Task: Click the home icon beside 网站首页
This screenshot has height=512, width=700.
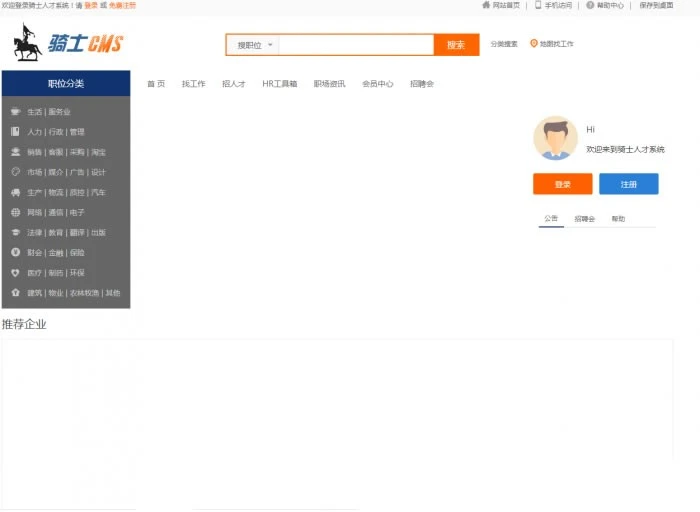Action: pyautogui.click(x=486, y=5)
